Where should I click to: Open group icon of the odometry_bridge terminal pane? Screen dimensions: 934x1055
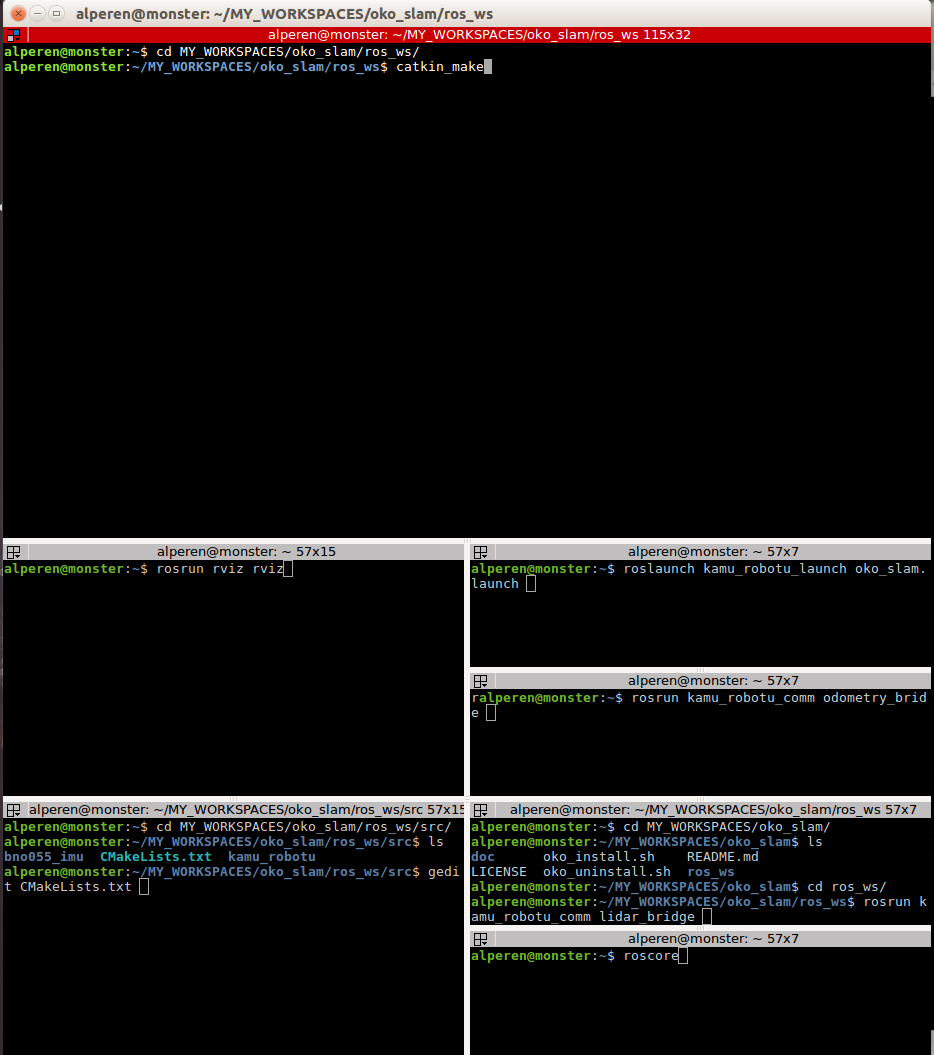[x=480, y=681]
